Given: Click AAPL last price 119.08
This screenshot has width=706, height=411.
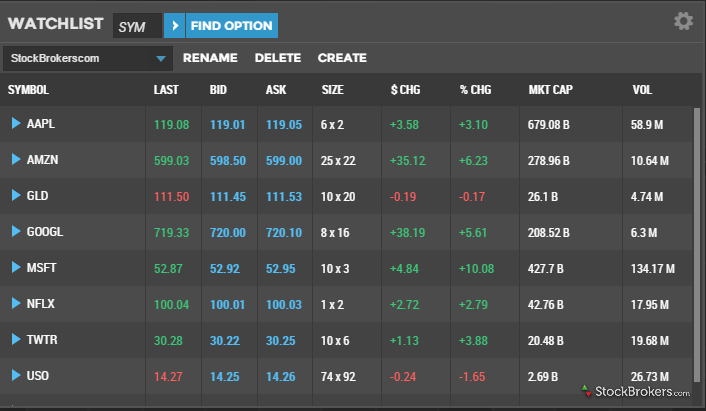Looking at the screenshot, I should pyautogui.click(x=172, y=125).
